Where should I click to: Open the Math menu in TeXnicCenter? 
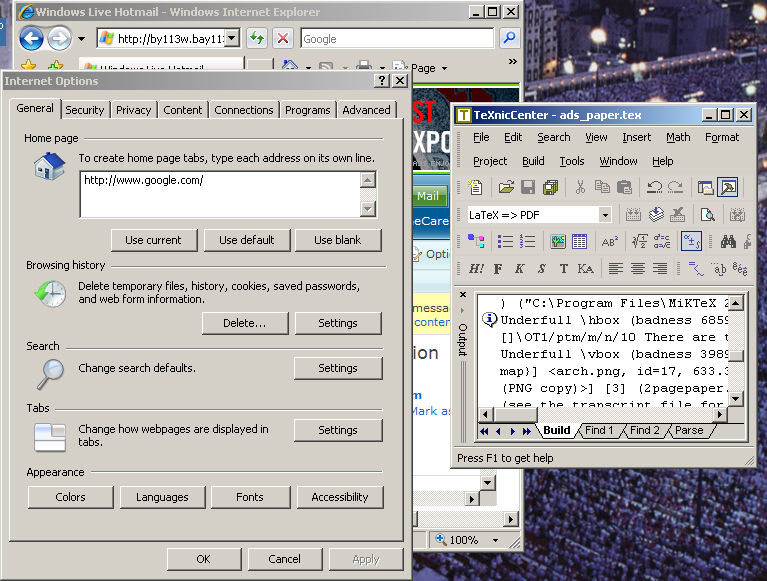[x=678, y=137]
